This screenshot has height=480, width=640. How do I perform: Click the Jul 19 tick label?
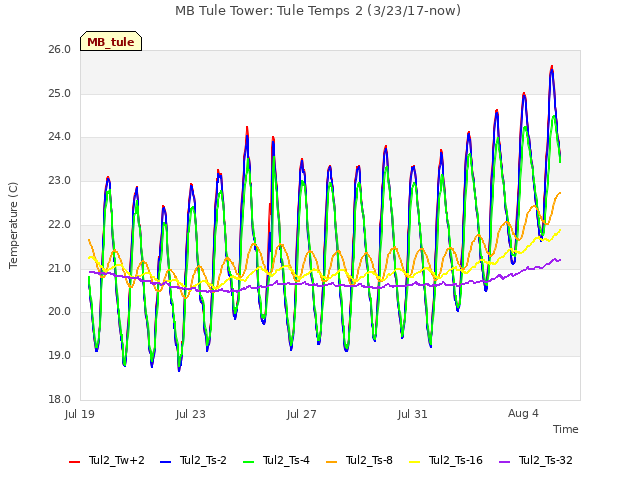point(80,414)
